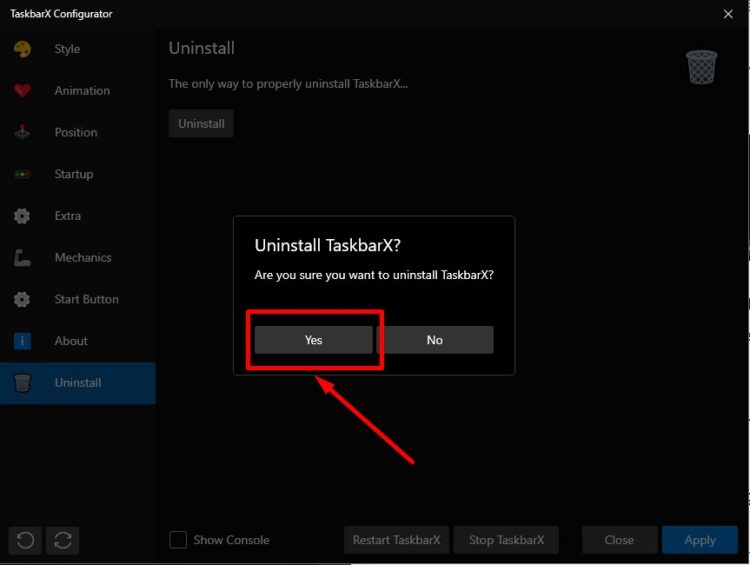
Task: Switch to the Startup tab label
Action: coord(74,174)
